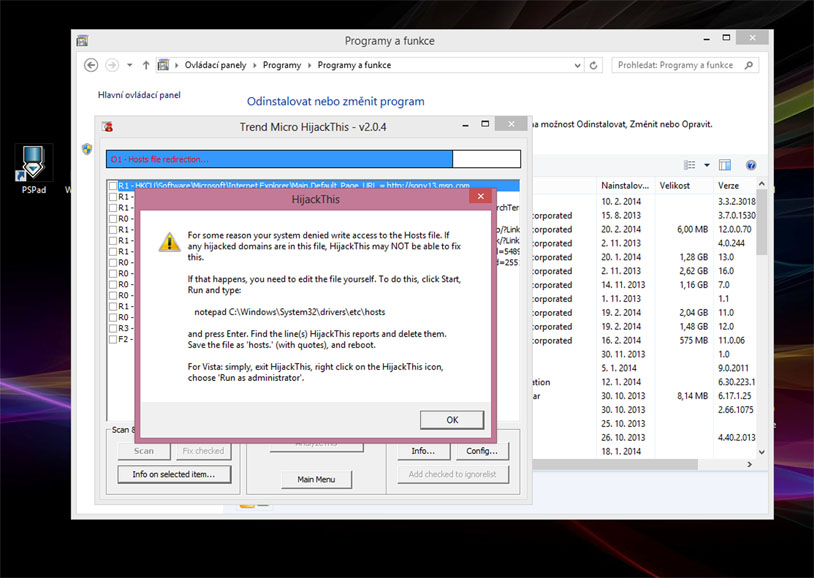The image size is (814, 578).
Task: Click the view layout icon in the toolbar
Action: 689,165
